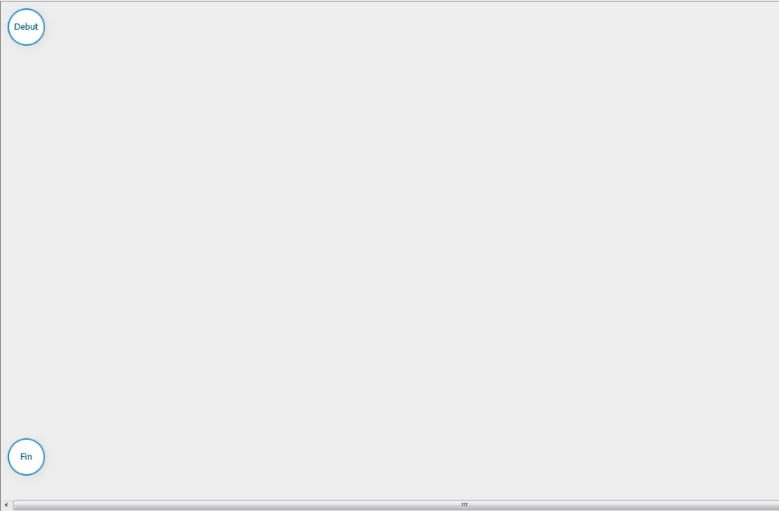Click the "Debut" text label
The width and height of the screenshot is (779, 511).
(x=26, y=27)
